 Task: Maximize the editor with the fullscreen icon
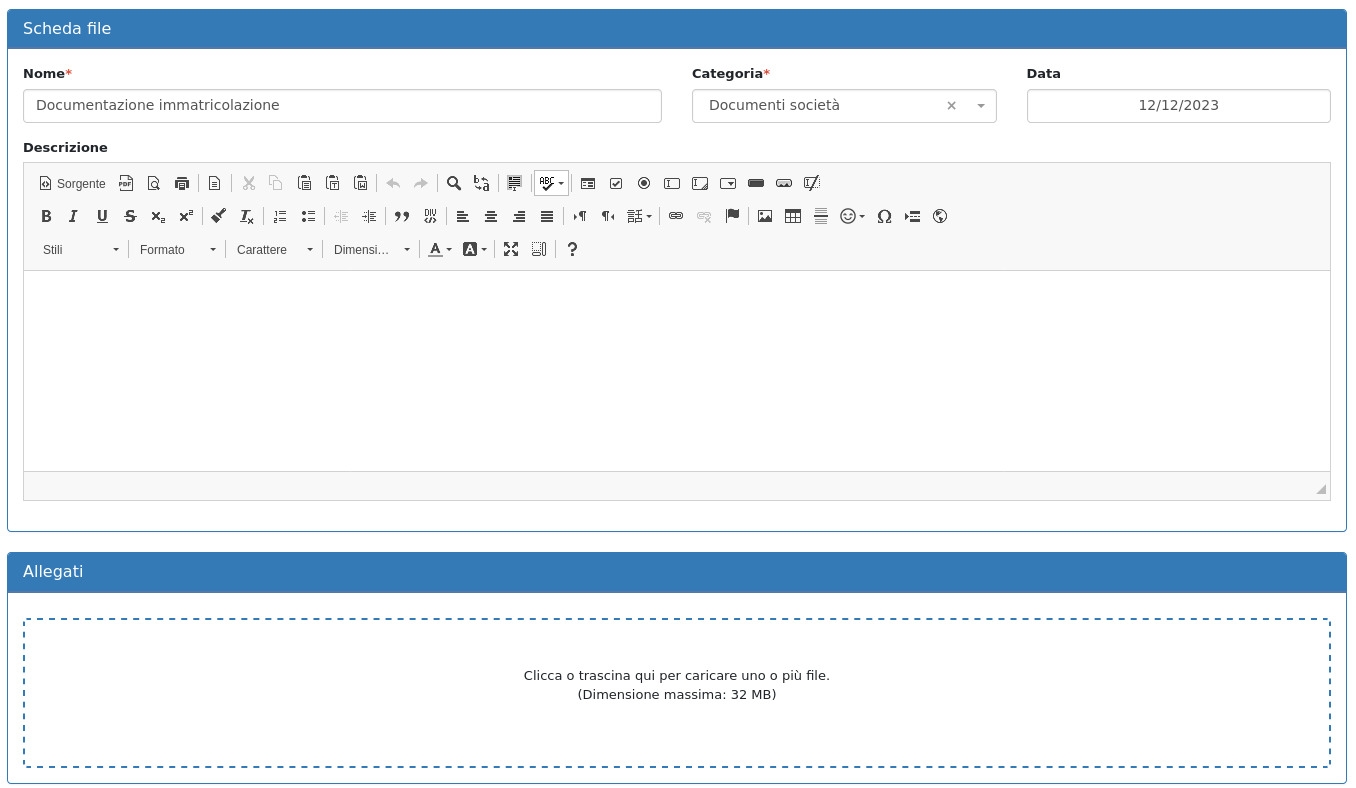tap(511, 249)
